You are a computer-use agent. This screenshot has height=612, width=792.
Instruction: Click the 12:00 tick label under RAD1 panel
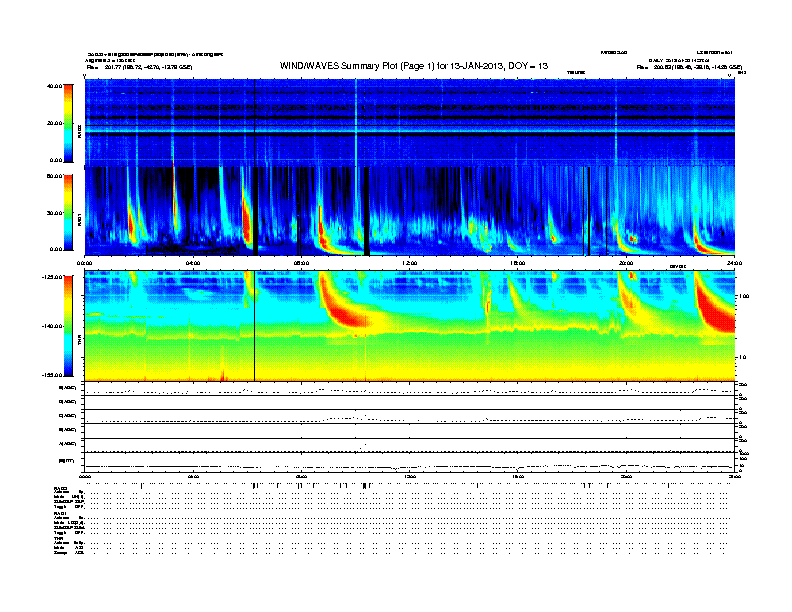coord(410,263)
